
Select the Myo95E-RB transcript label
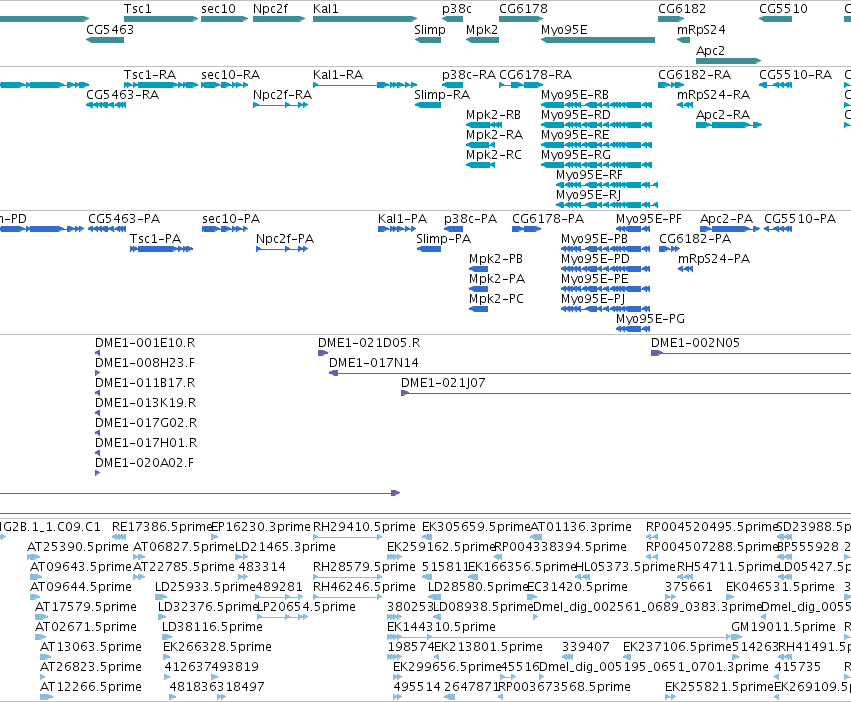pos(575,94)
